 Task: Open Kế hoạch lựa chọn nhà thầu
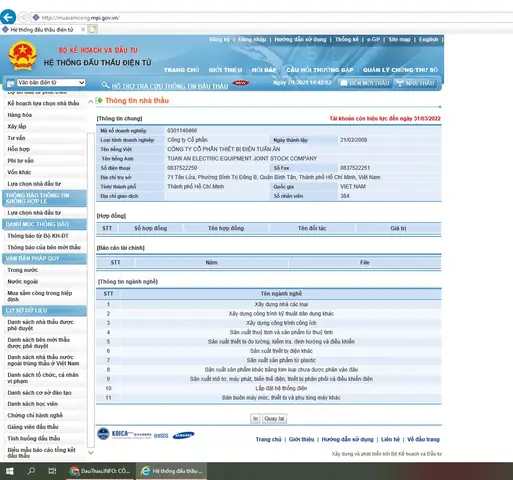(x=43, y=103)
